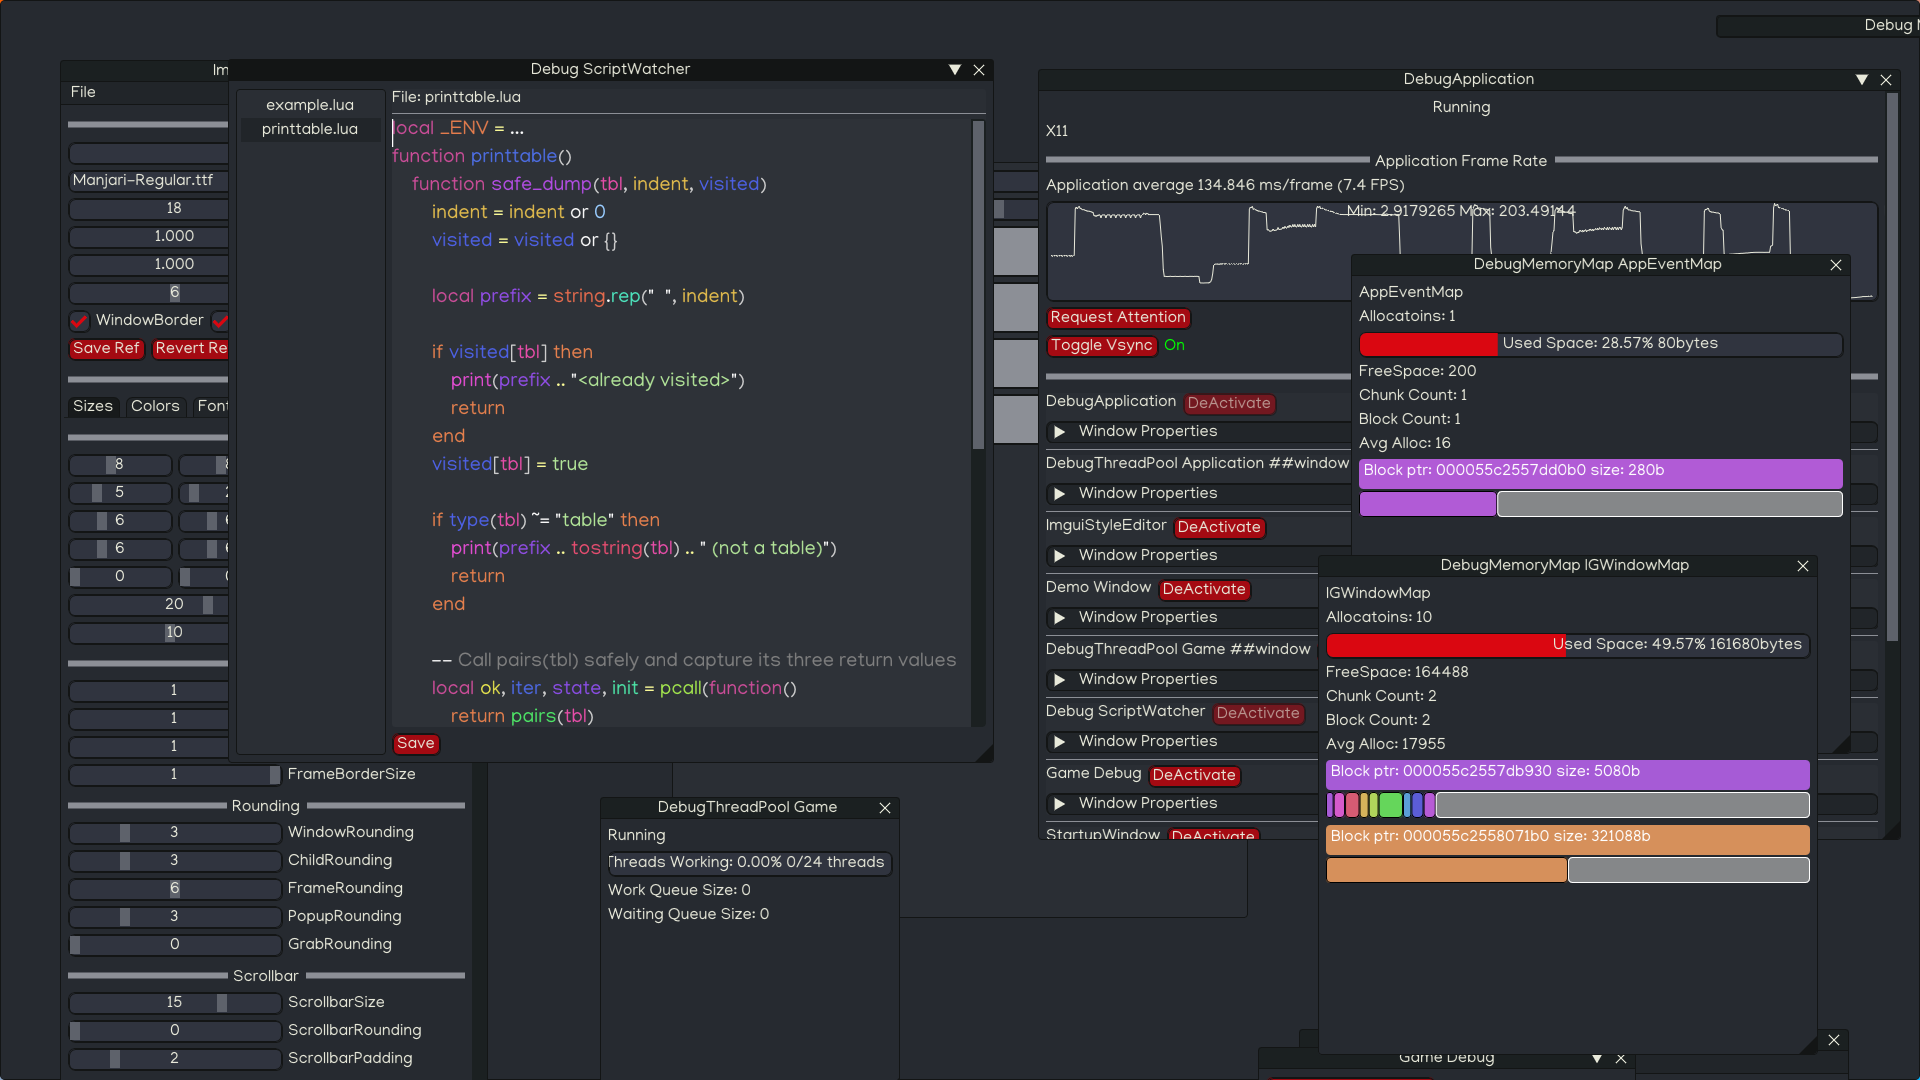Close the DebugMemoryMap AppEventMap window
1920x1080 pixels.
tap(1836, 265)
